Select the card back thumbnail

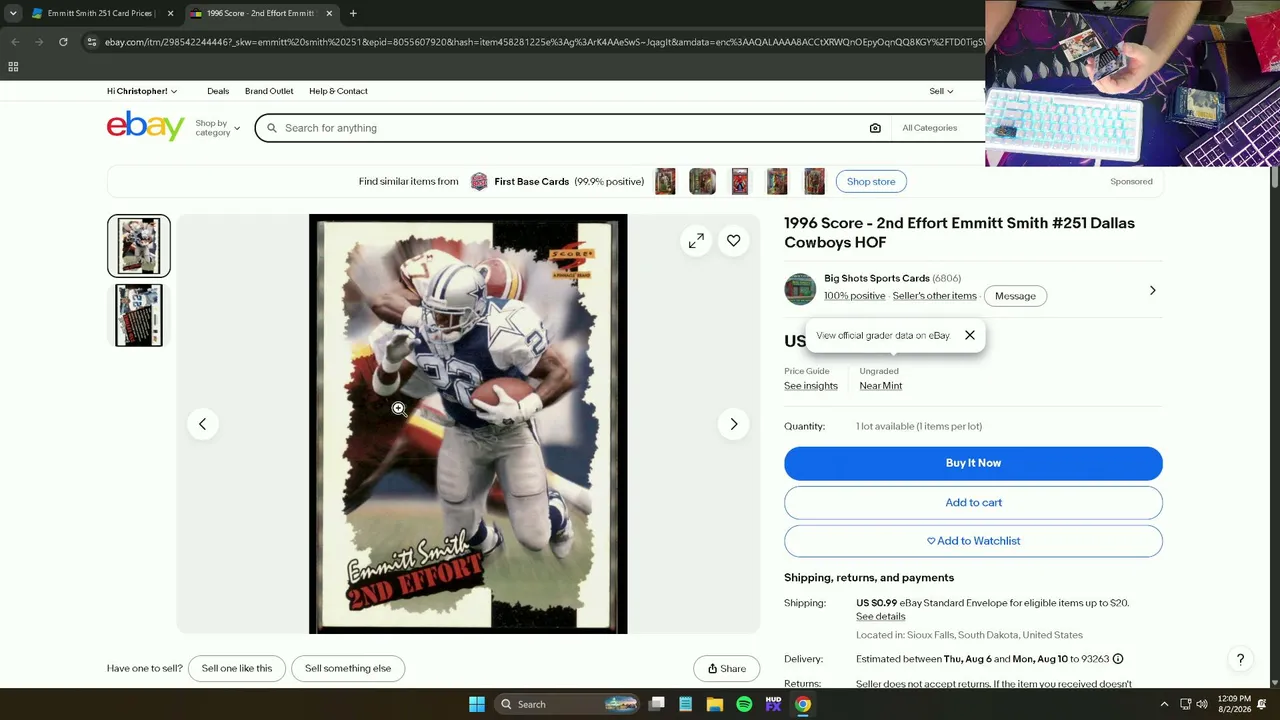click(139, 316)
